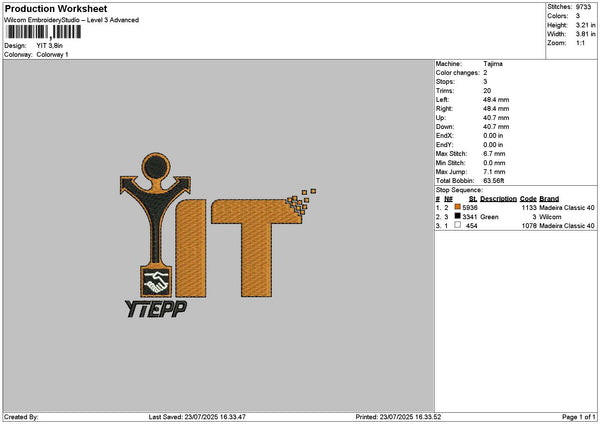Click the Production Worksheet title
The height and width of the screenshot is (424, 600).
[56, 9]
